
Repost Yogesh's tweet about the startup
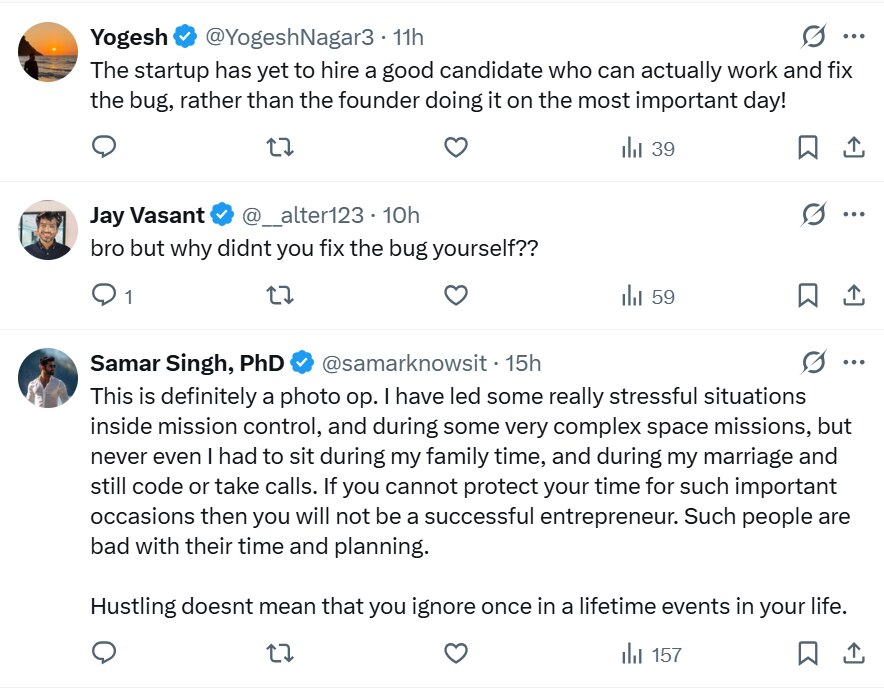tap(281, 148)
